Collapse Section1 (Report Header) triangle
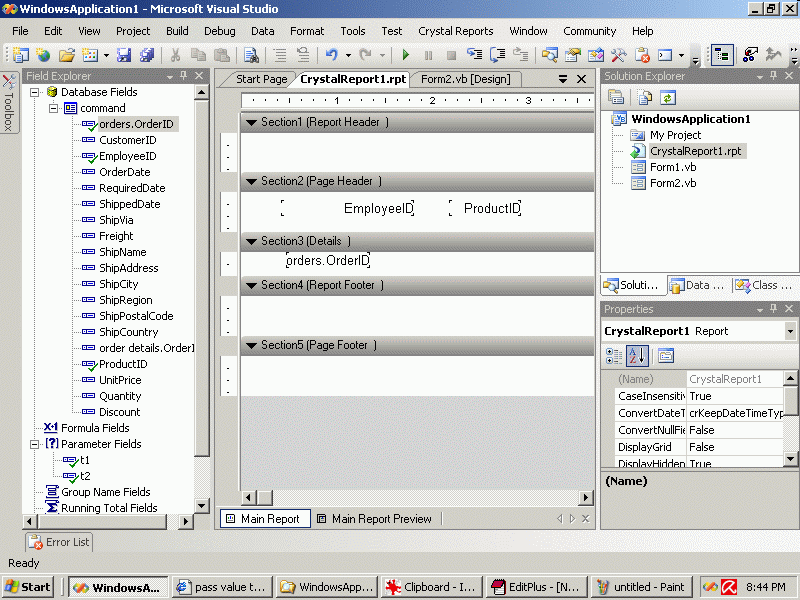The image size is (800, 600). coord(251,122)
